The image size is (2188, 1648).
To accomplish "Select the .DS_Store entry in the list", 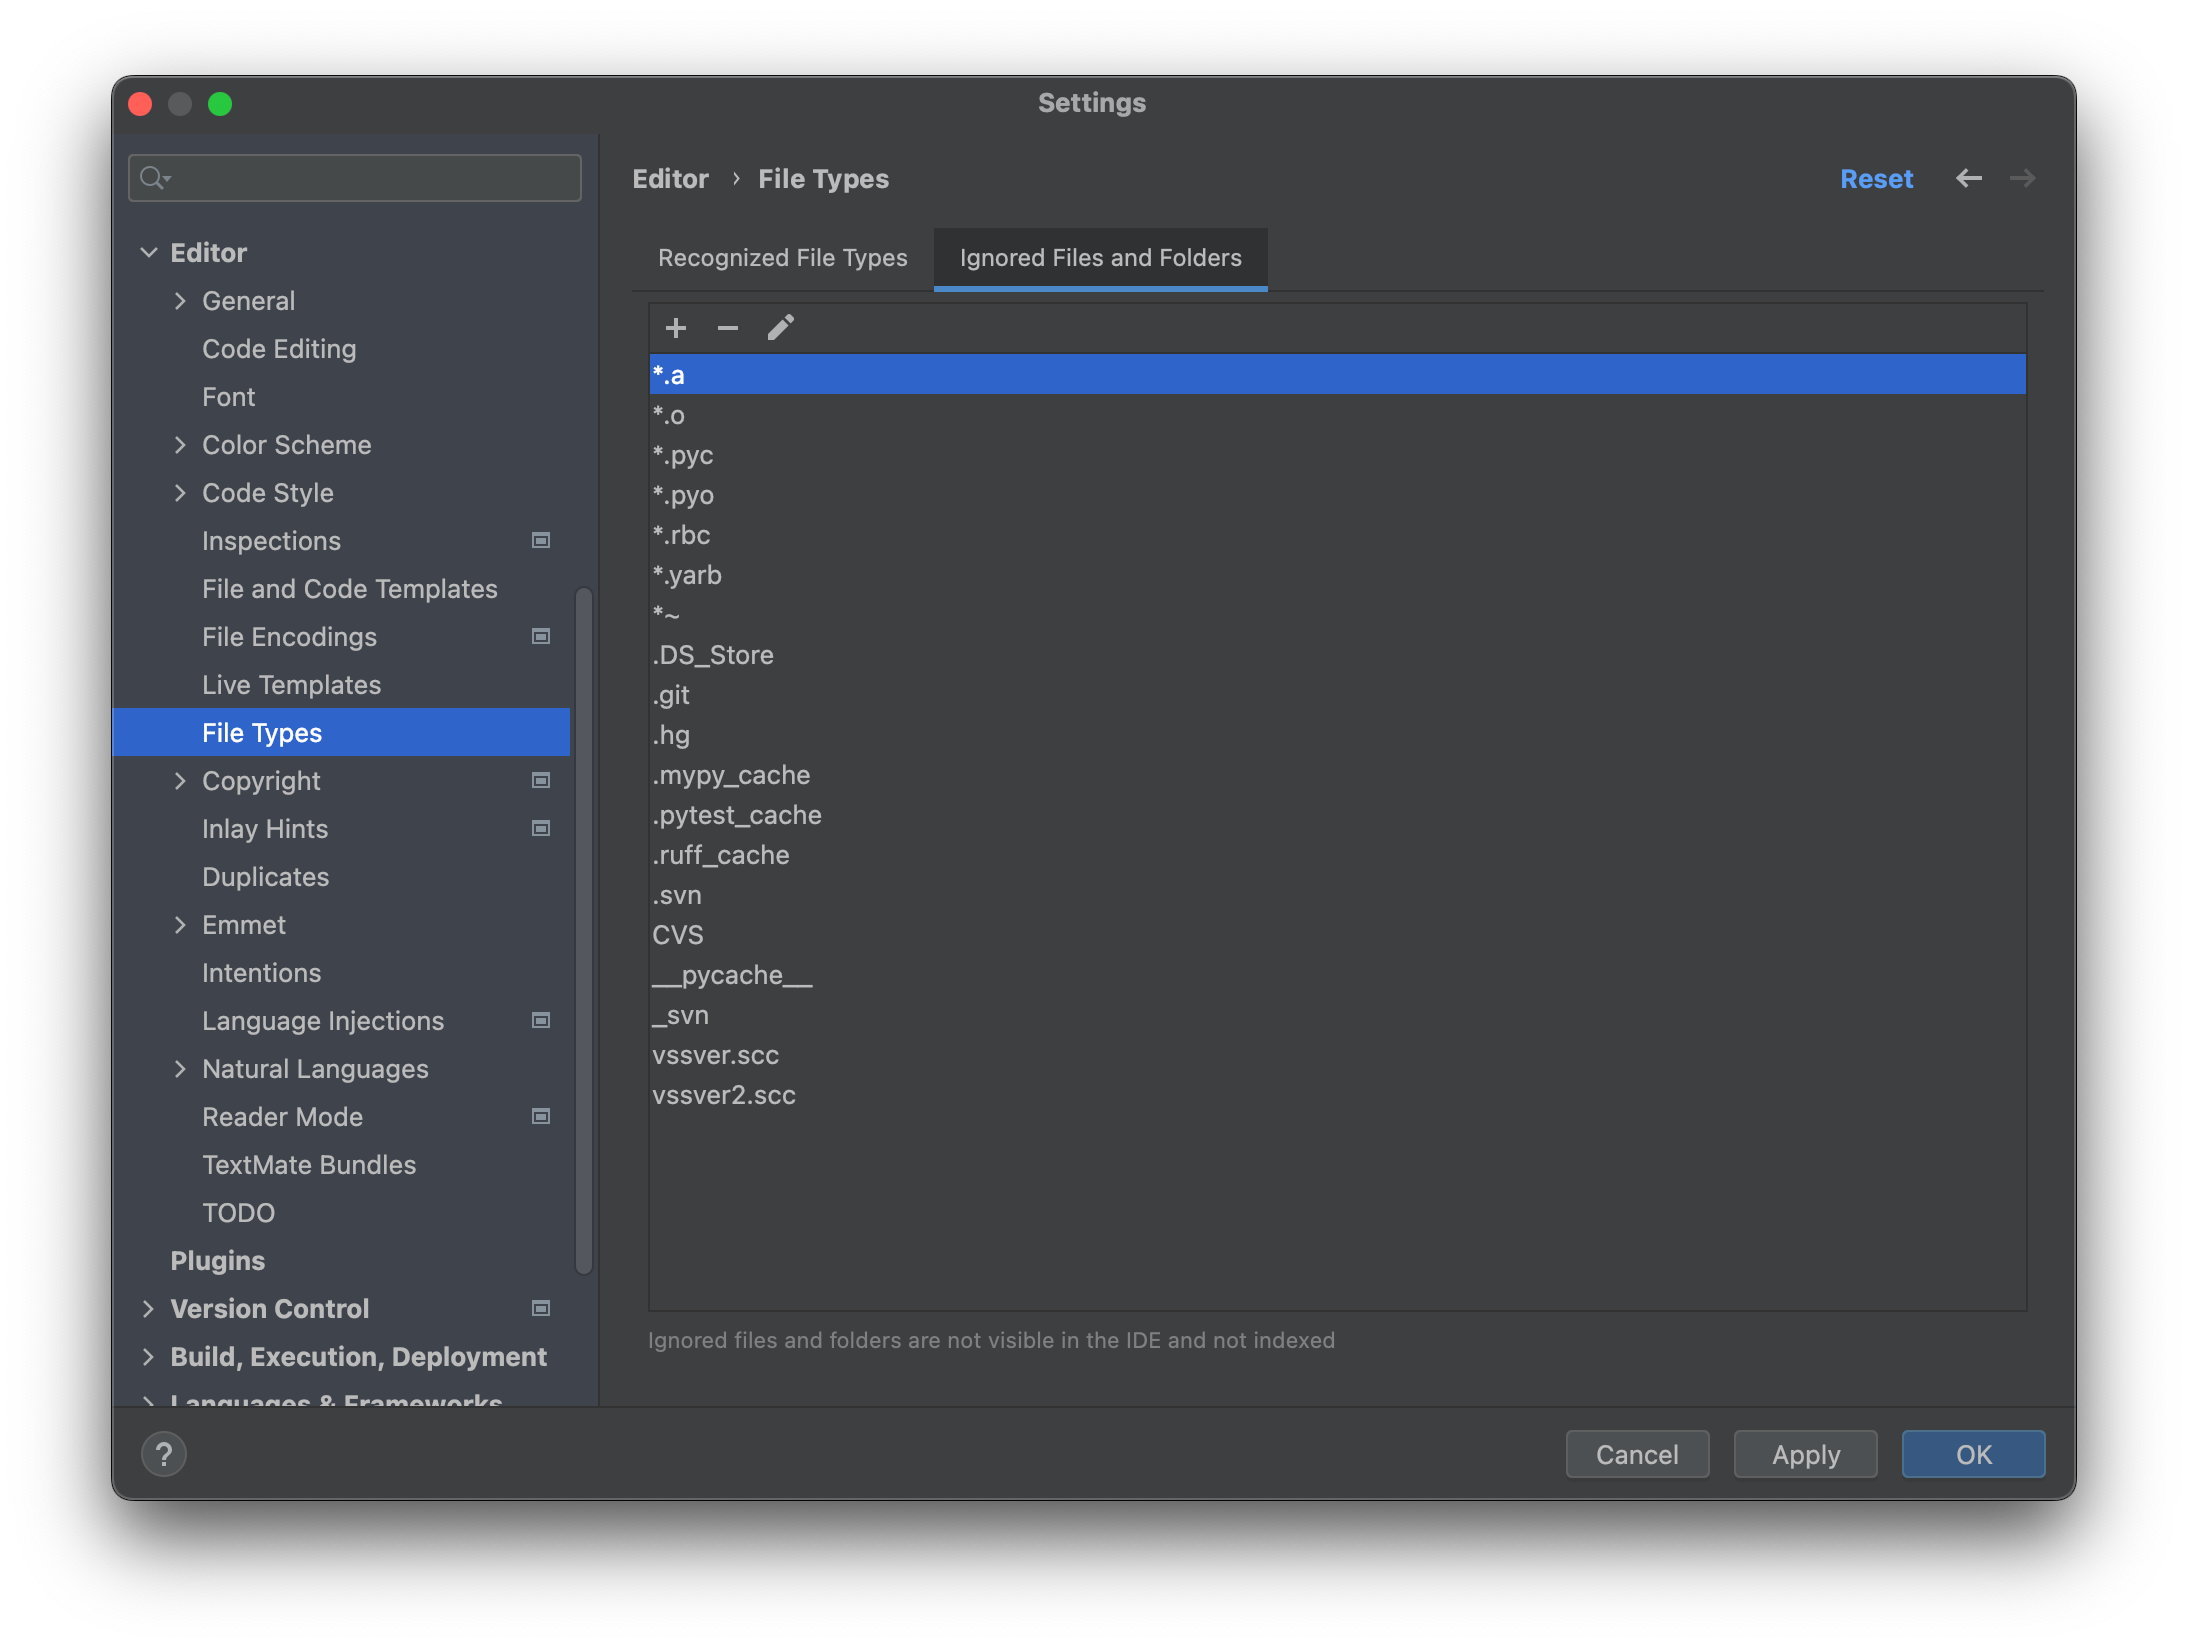I will pyautogui.click(x=713, y=654).
